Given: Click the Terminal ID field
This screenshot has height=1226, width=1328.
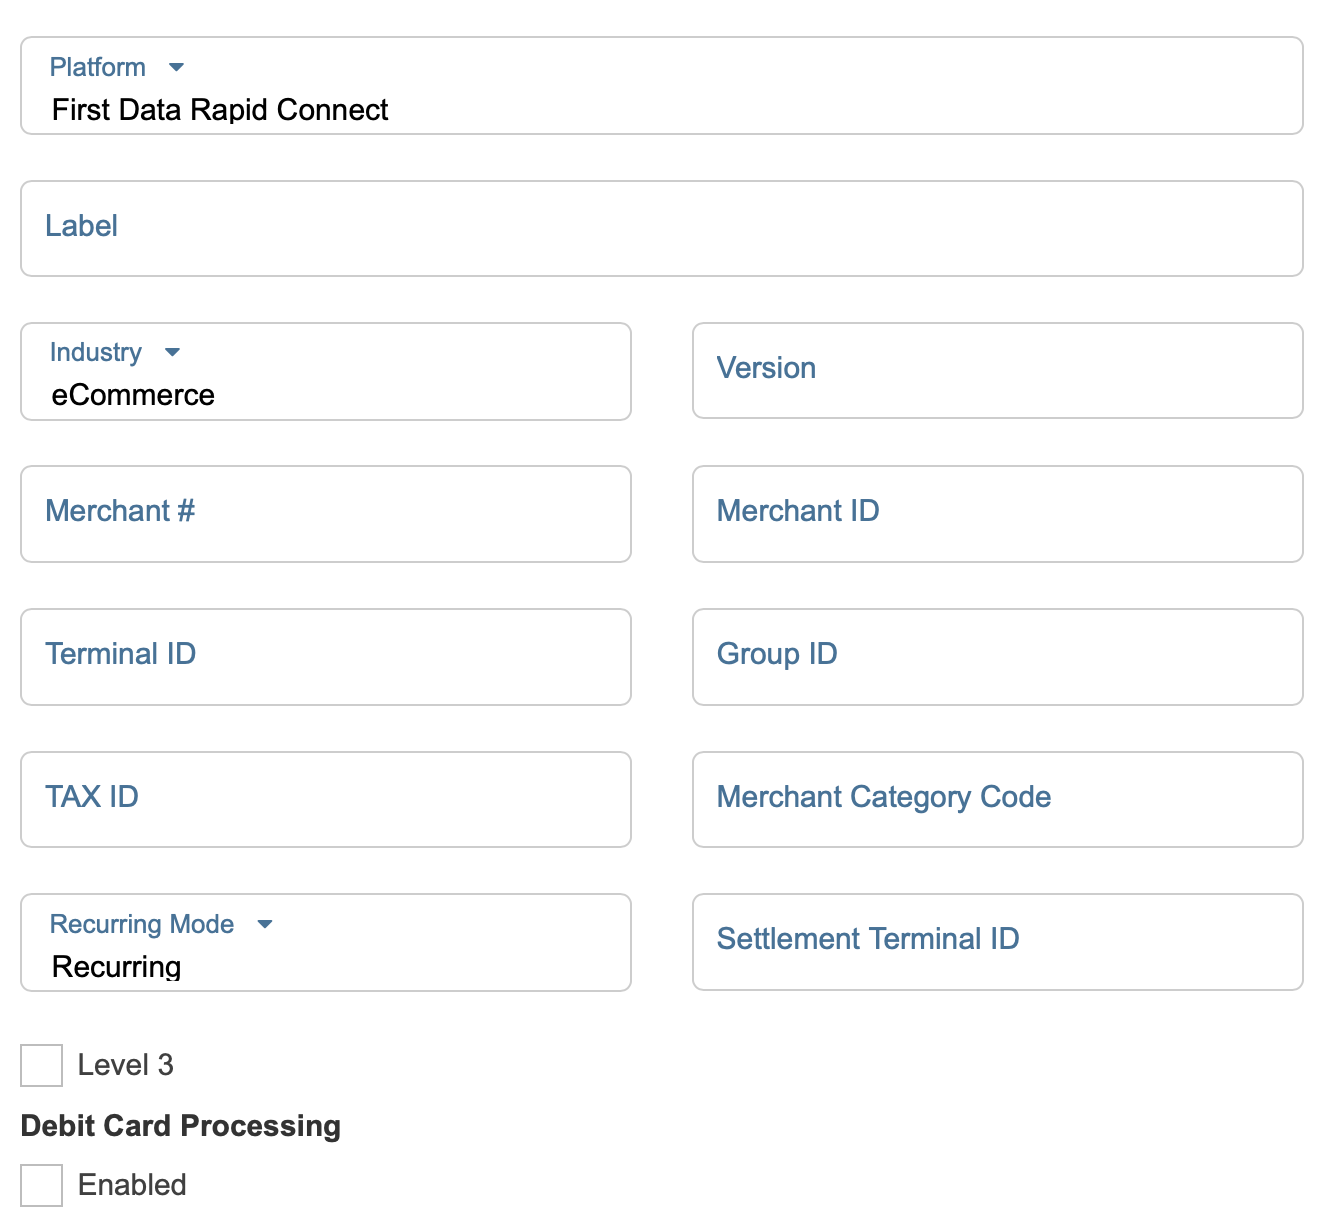Looking at the screenshot, I should (325, 656).
